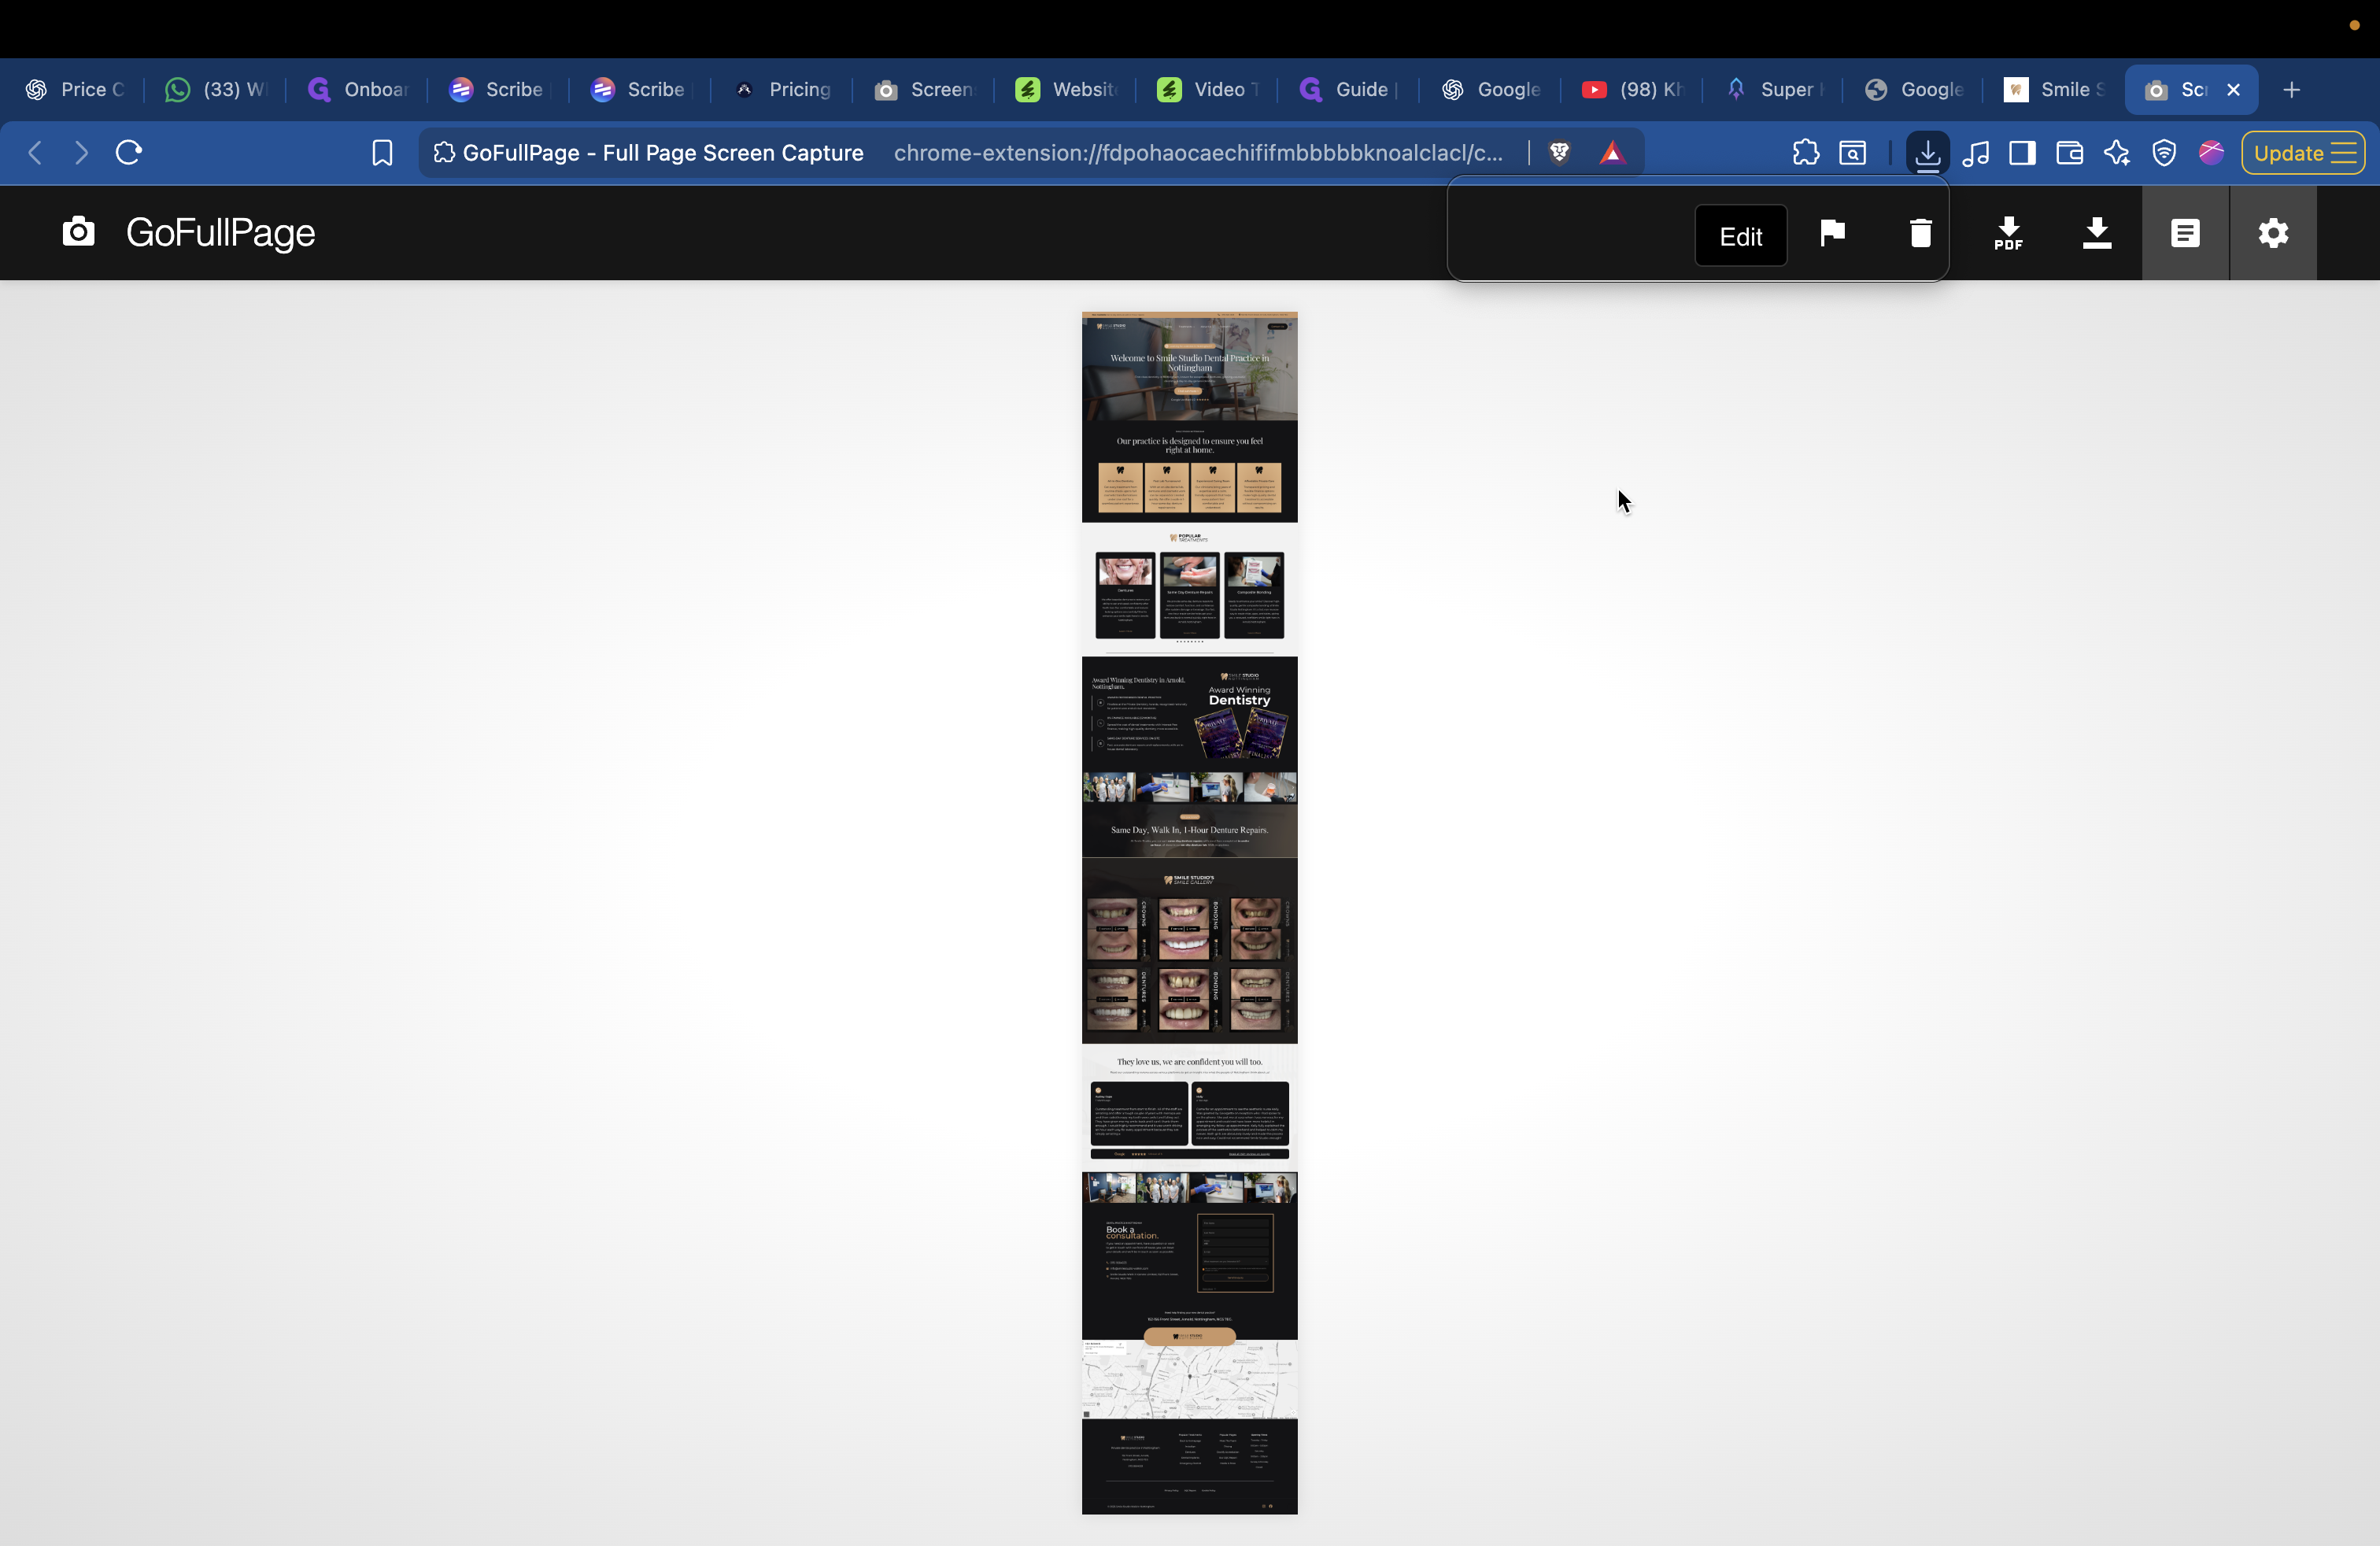Click the Edit button
2380x1546 pixels.
point(1740,235)
